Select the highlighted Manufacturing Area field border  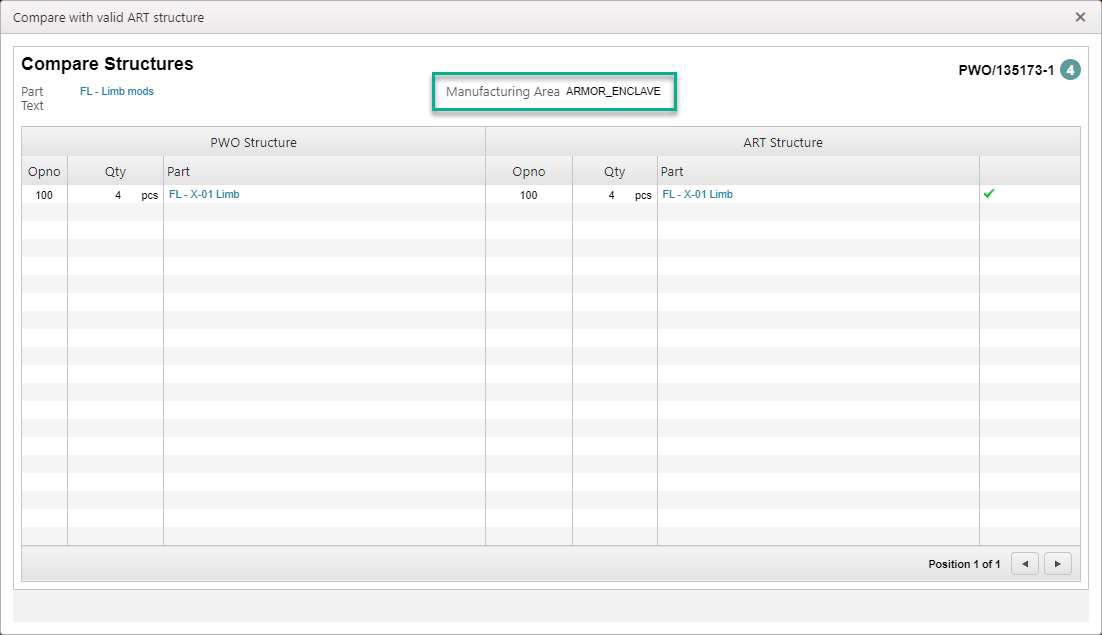tap(556, 91)
